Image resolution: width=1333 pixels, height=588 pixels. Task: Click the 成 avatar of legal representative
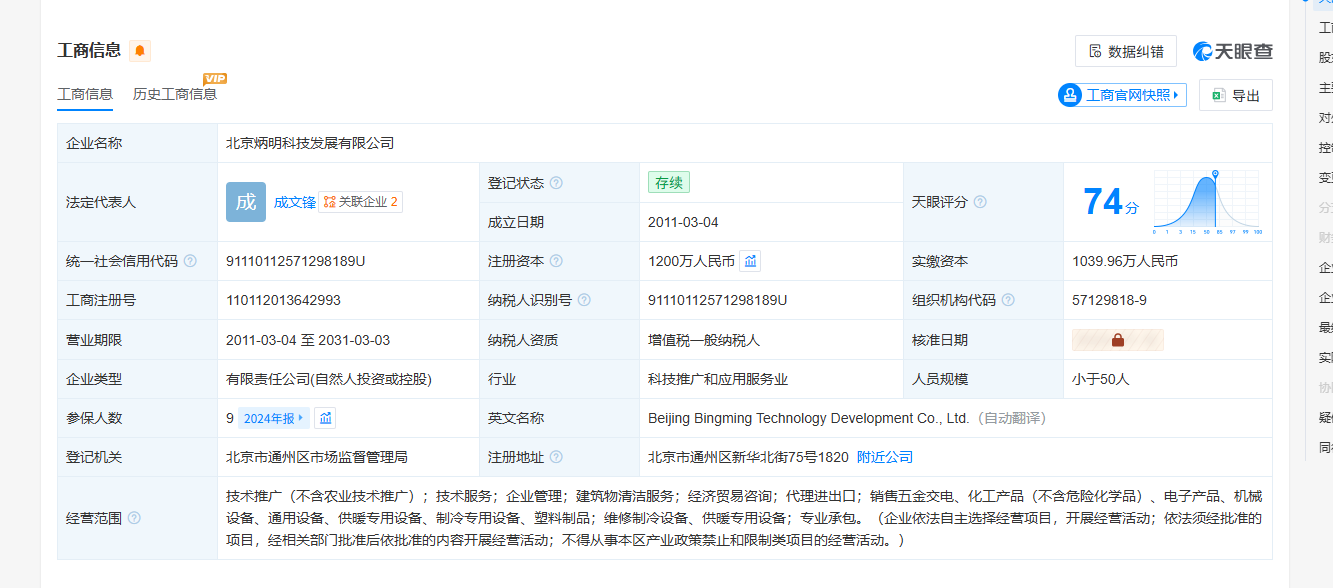coord(246,201)
